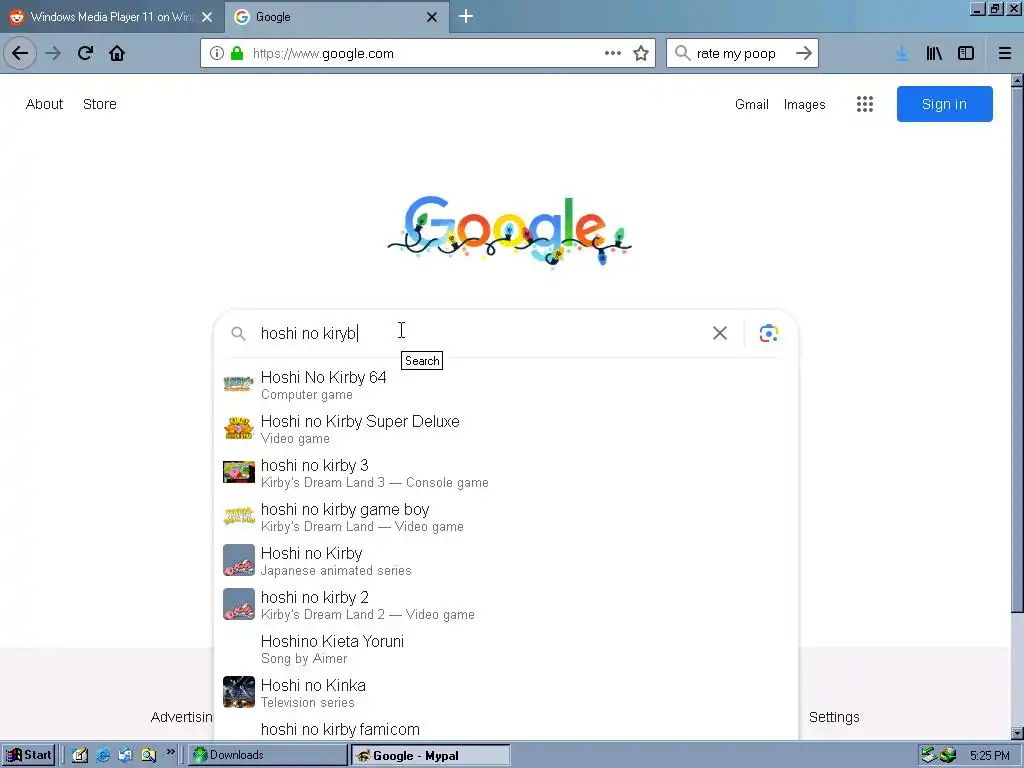Choose suggestion Hoshi No Kirby 64
The width and height of the screenshot is (1024, 768).
click(x=505, y=385)
